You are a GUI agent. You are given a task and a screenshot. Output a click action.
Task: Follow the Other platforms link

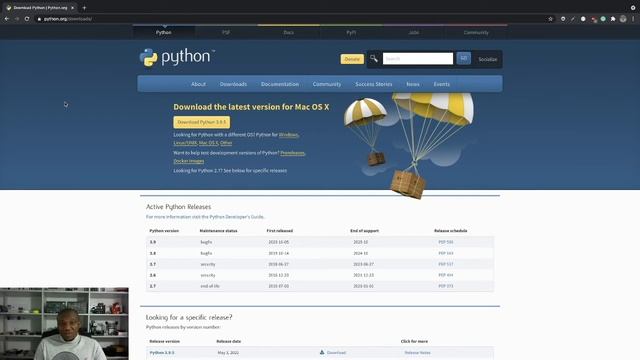[x=226, y=143]
